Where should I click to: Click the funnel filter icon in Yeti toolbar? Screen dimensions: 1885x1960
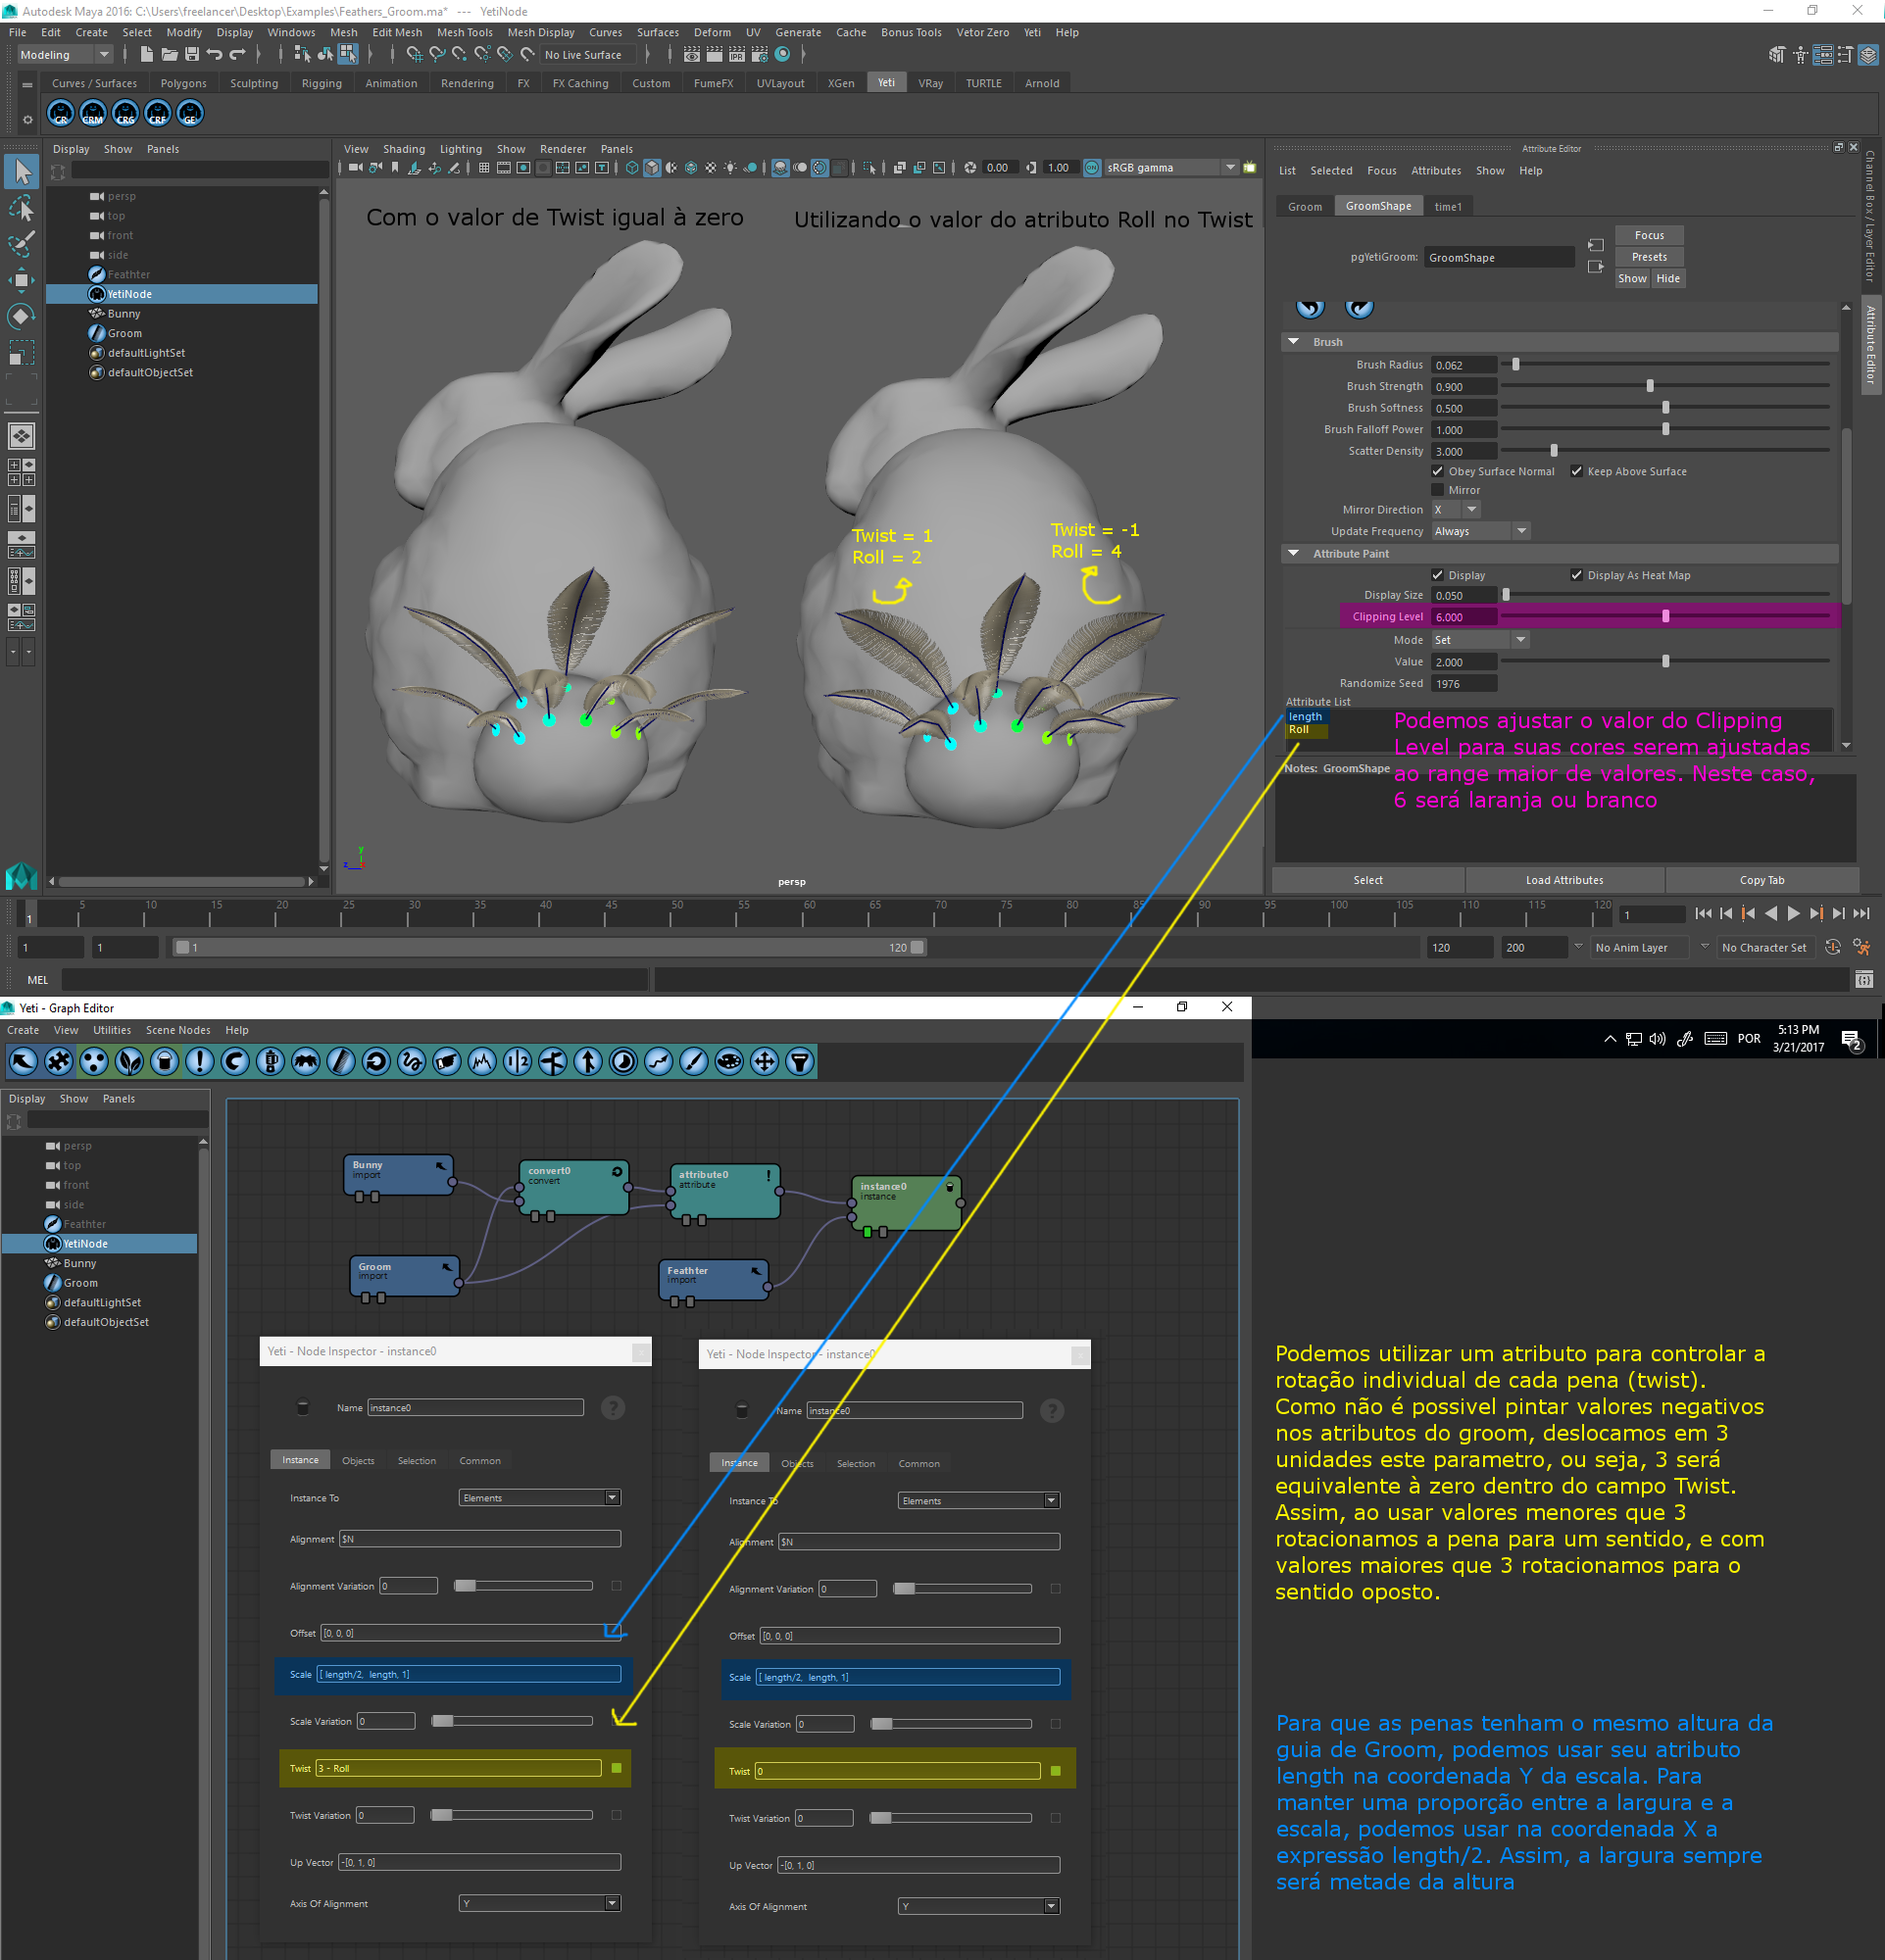[799, 1062]
